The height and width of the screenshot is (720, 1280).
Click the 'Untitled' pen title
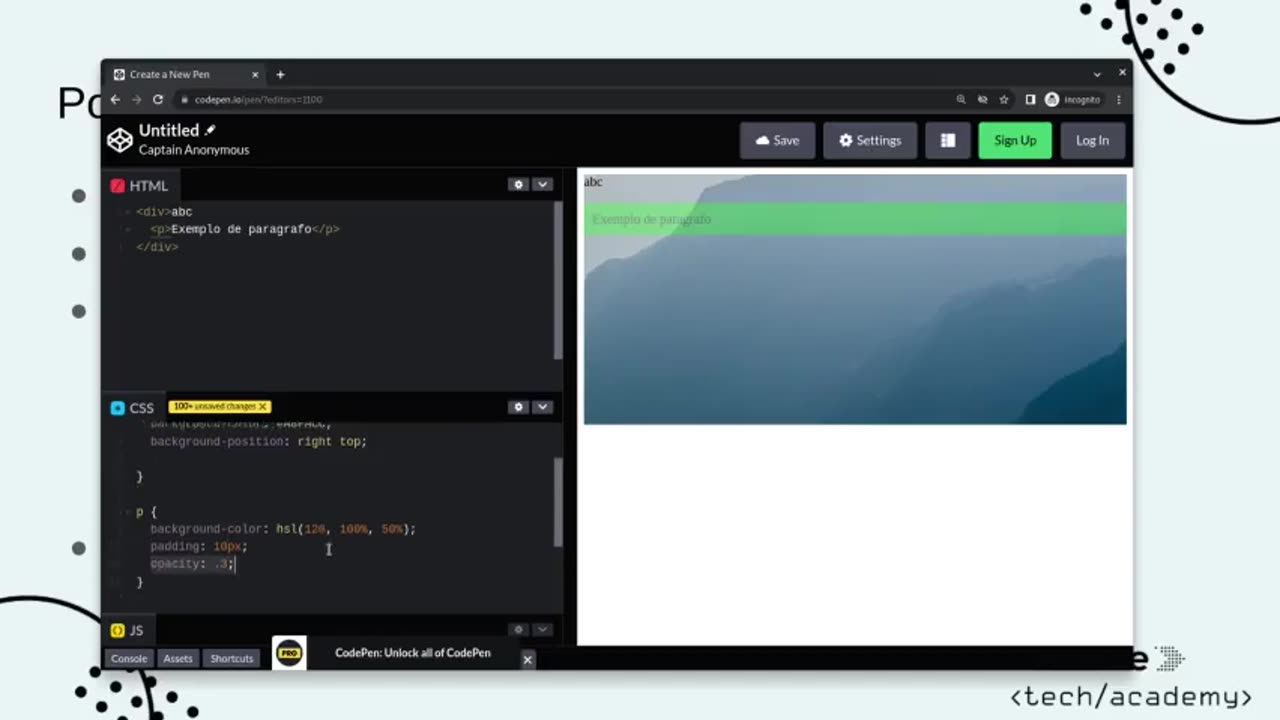click(169, 130)
